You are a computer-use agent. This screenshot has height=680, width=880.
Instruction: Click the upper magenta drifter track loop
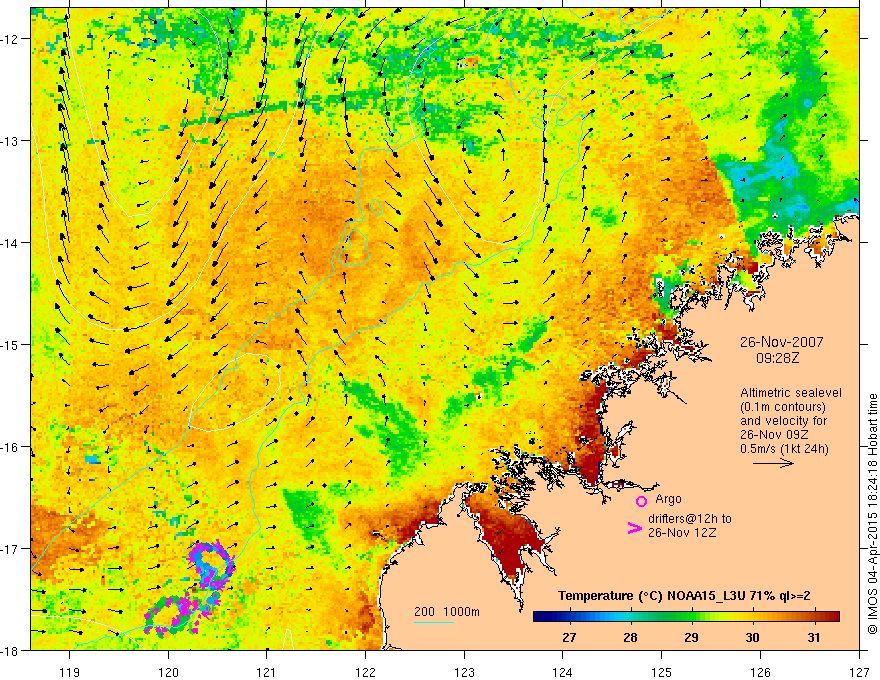click(x=211, y=565)
